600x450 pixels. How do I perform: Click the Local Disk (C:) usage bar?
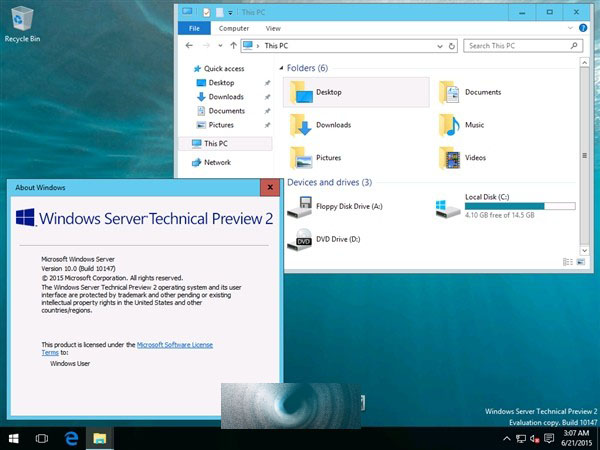pos(519,206)
